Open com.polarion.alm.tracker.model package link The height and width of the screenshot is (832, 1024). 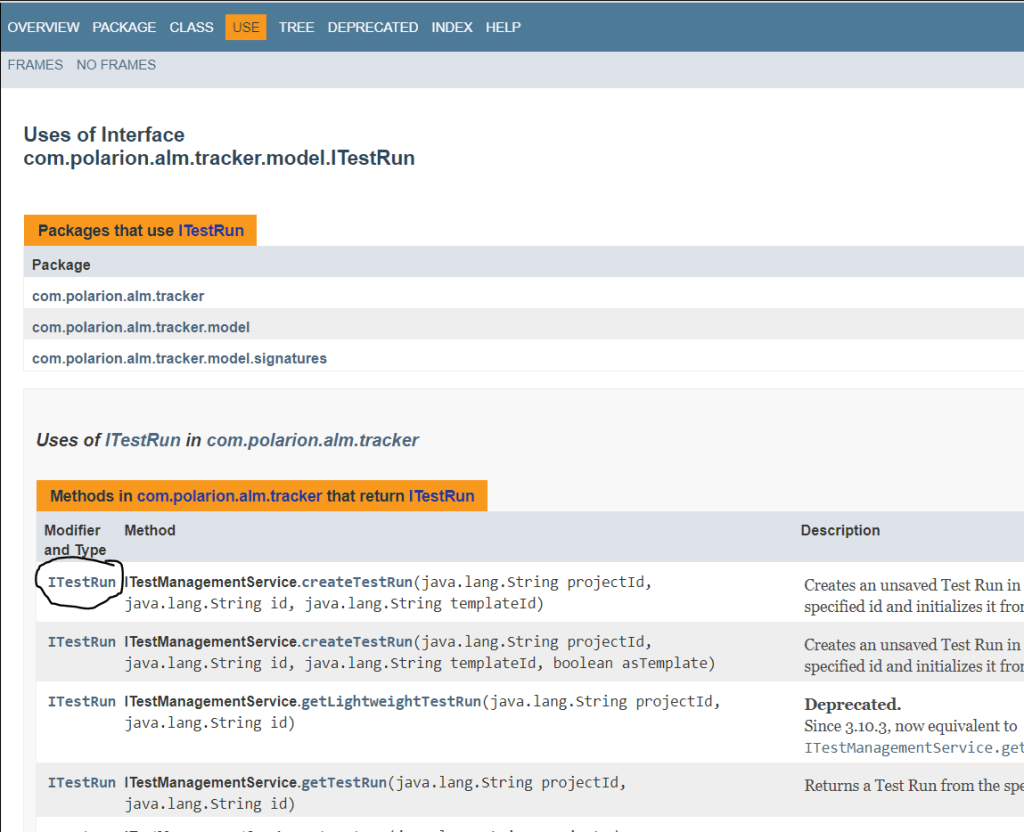pyautogui.click(x=141, y=327)
